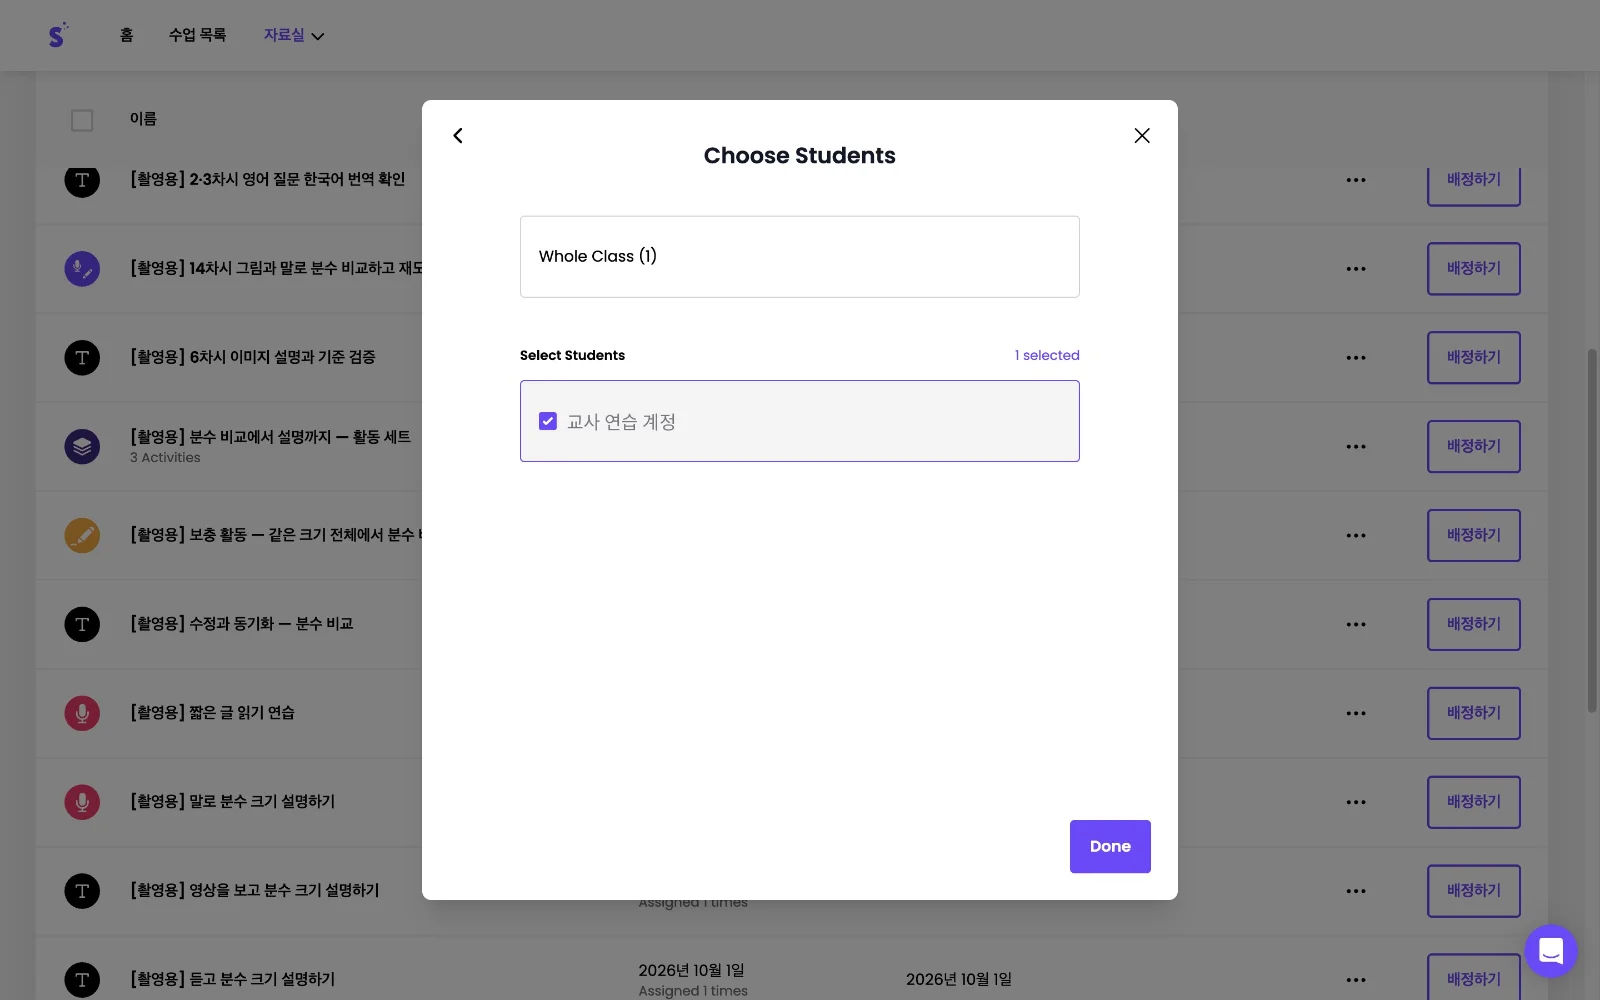The height and width of the screenshot is (1000, 1600).
Task: Click 배정하기 for the 활동 세트 row
Action: [1474, 447]
